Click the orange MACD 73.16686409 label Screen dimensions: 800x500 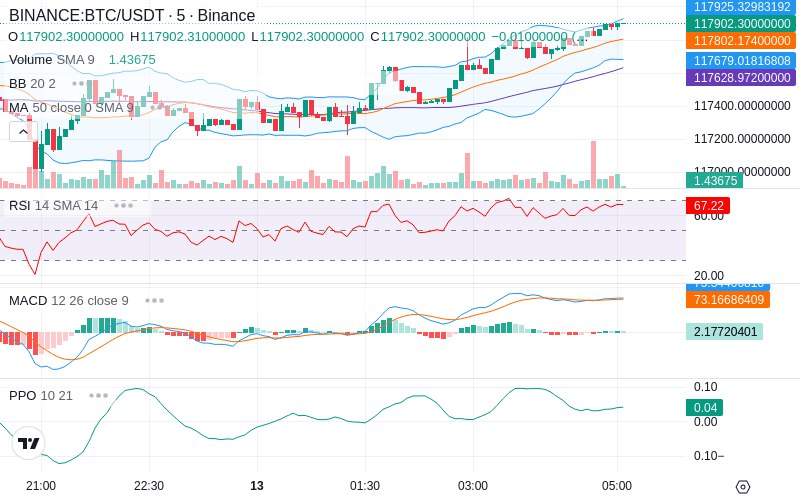point(728,299)
